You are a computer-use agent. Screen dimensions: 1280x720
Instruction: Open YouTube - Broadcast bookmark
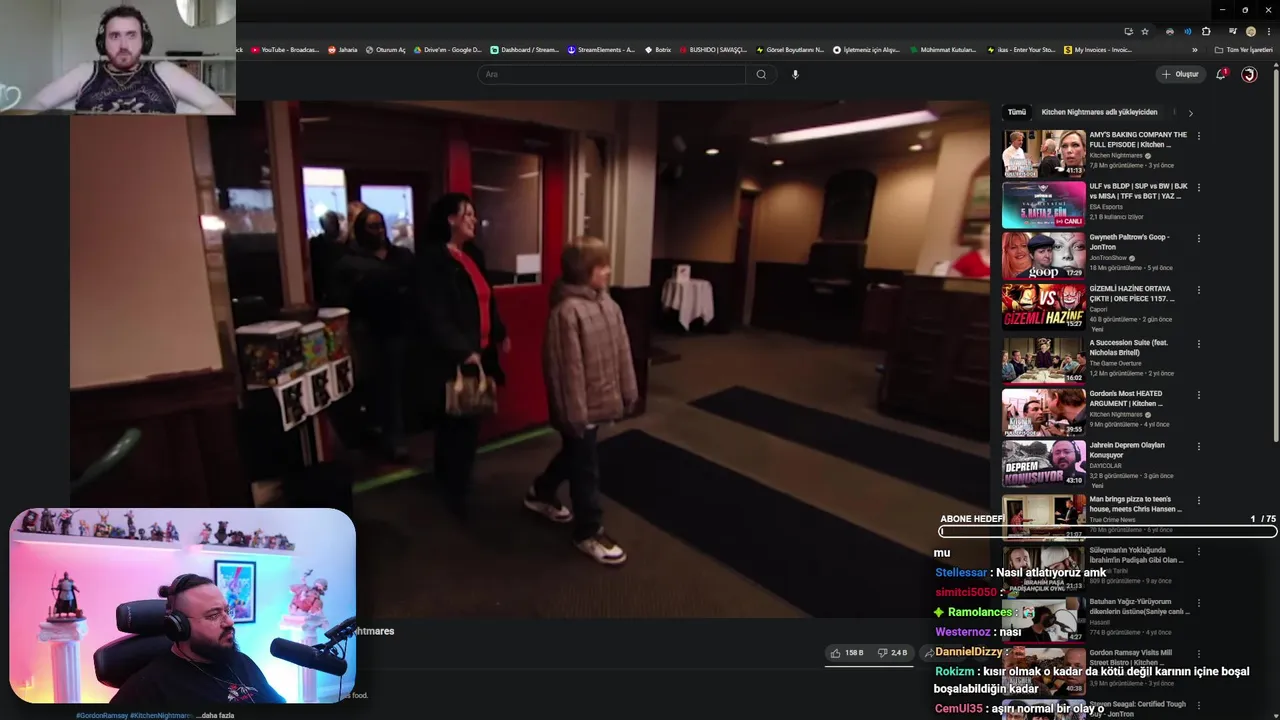285,49
